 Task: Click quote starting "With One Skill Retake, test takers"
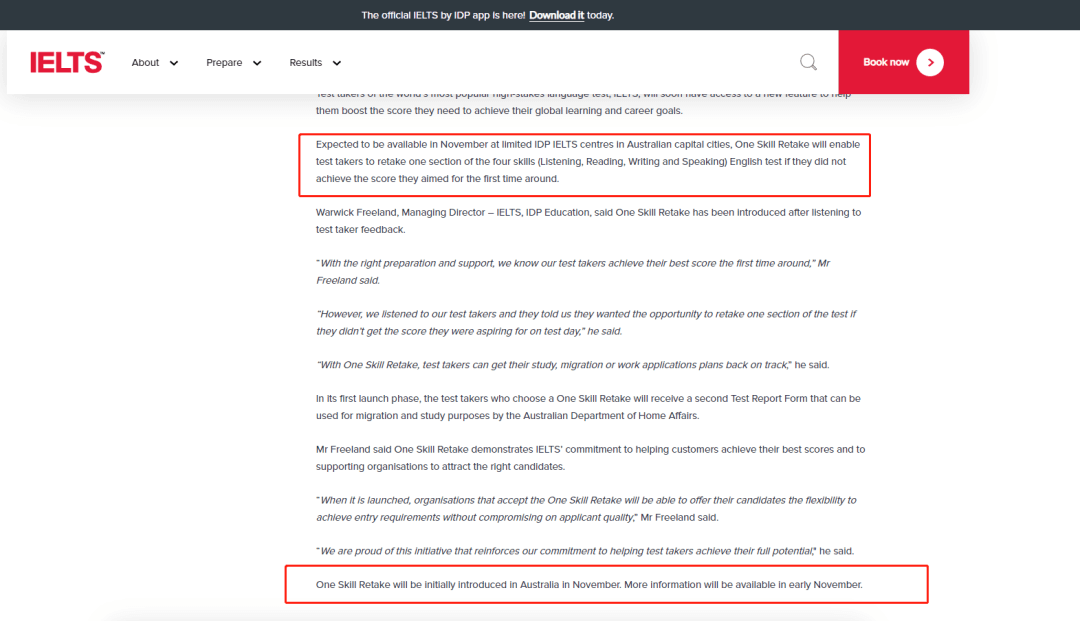(x=572, y=365)
